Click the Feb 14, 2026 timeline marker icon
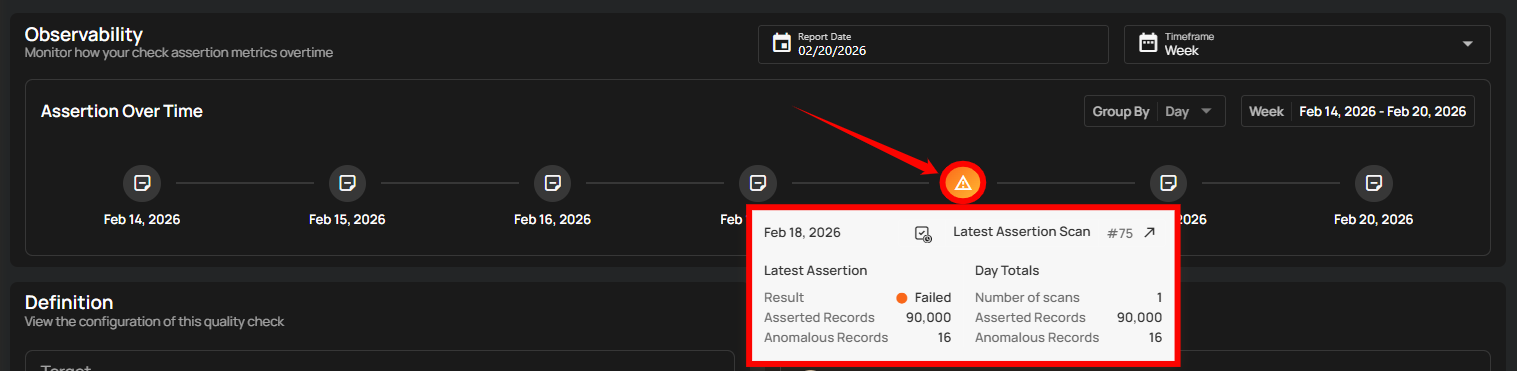1517x371 pixels. tap(142, 183)
